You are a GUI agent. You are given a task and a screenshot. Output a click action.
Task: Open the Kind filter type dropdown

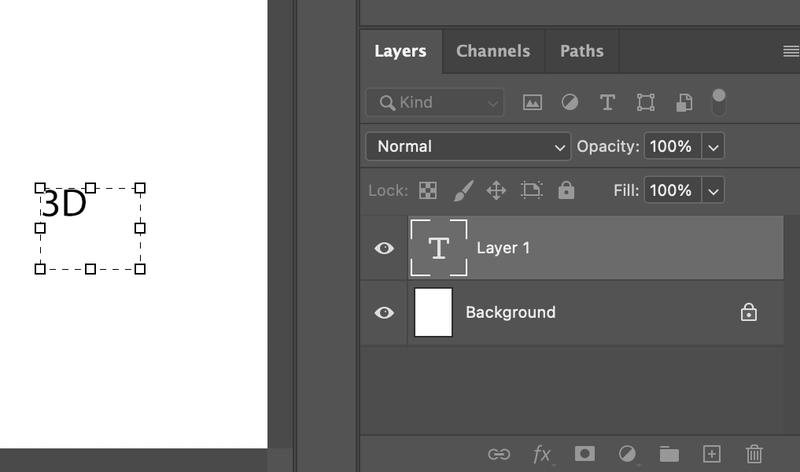(x=435, y=102)
